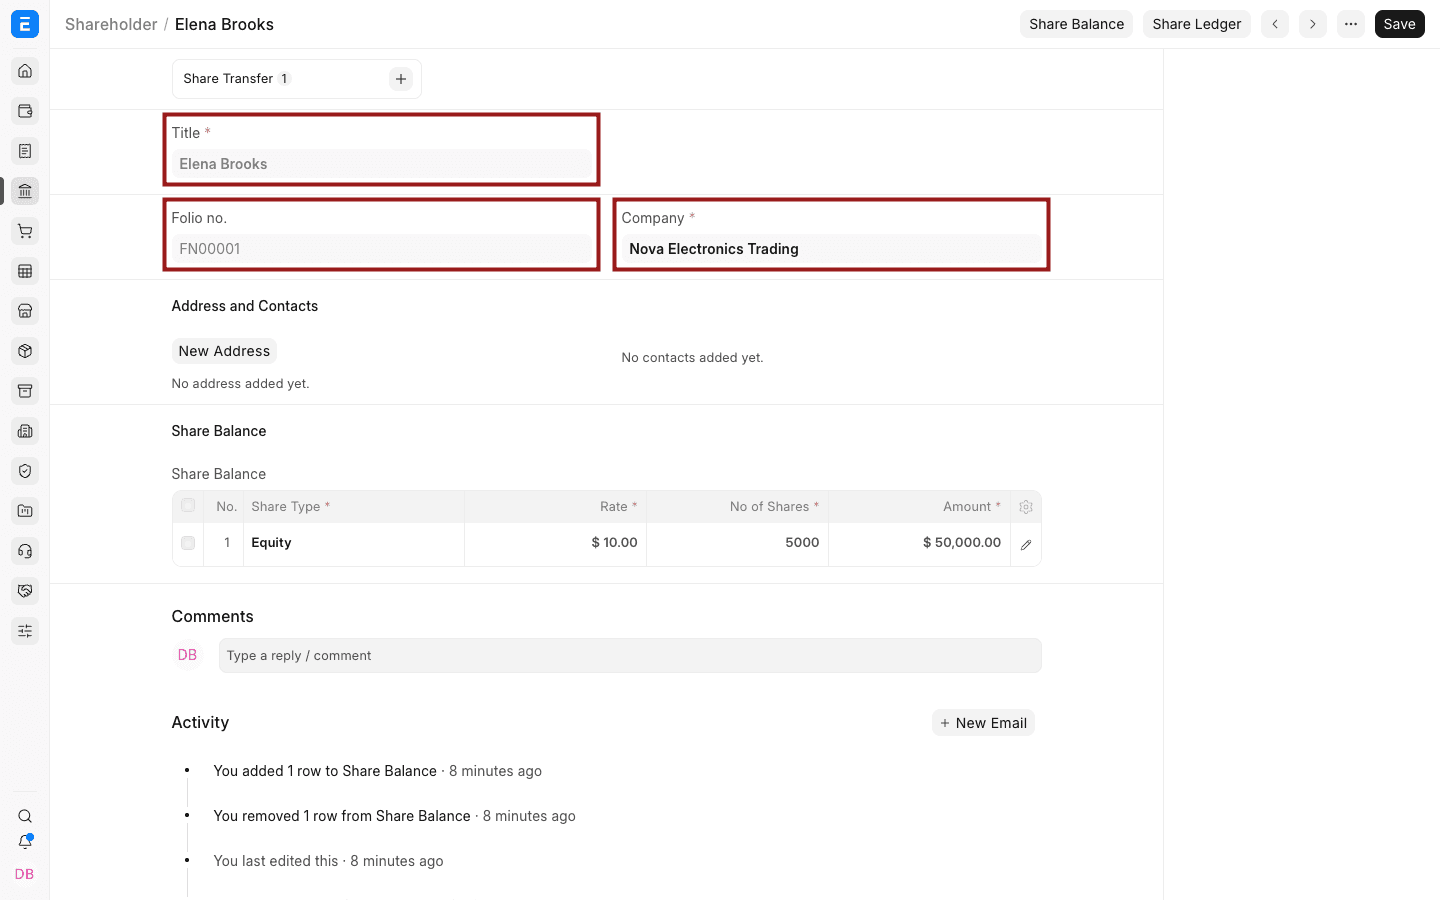This screenshot has width=1440, height=900.
Task: Open the shopping cart icon in sidebar
Action: [25, 231]
